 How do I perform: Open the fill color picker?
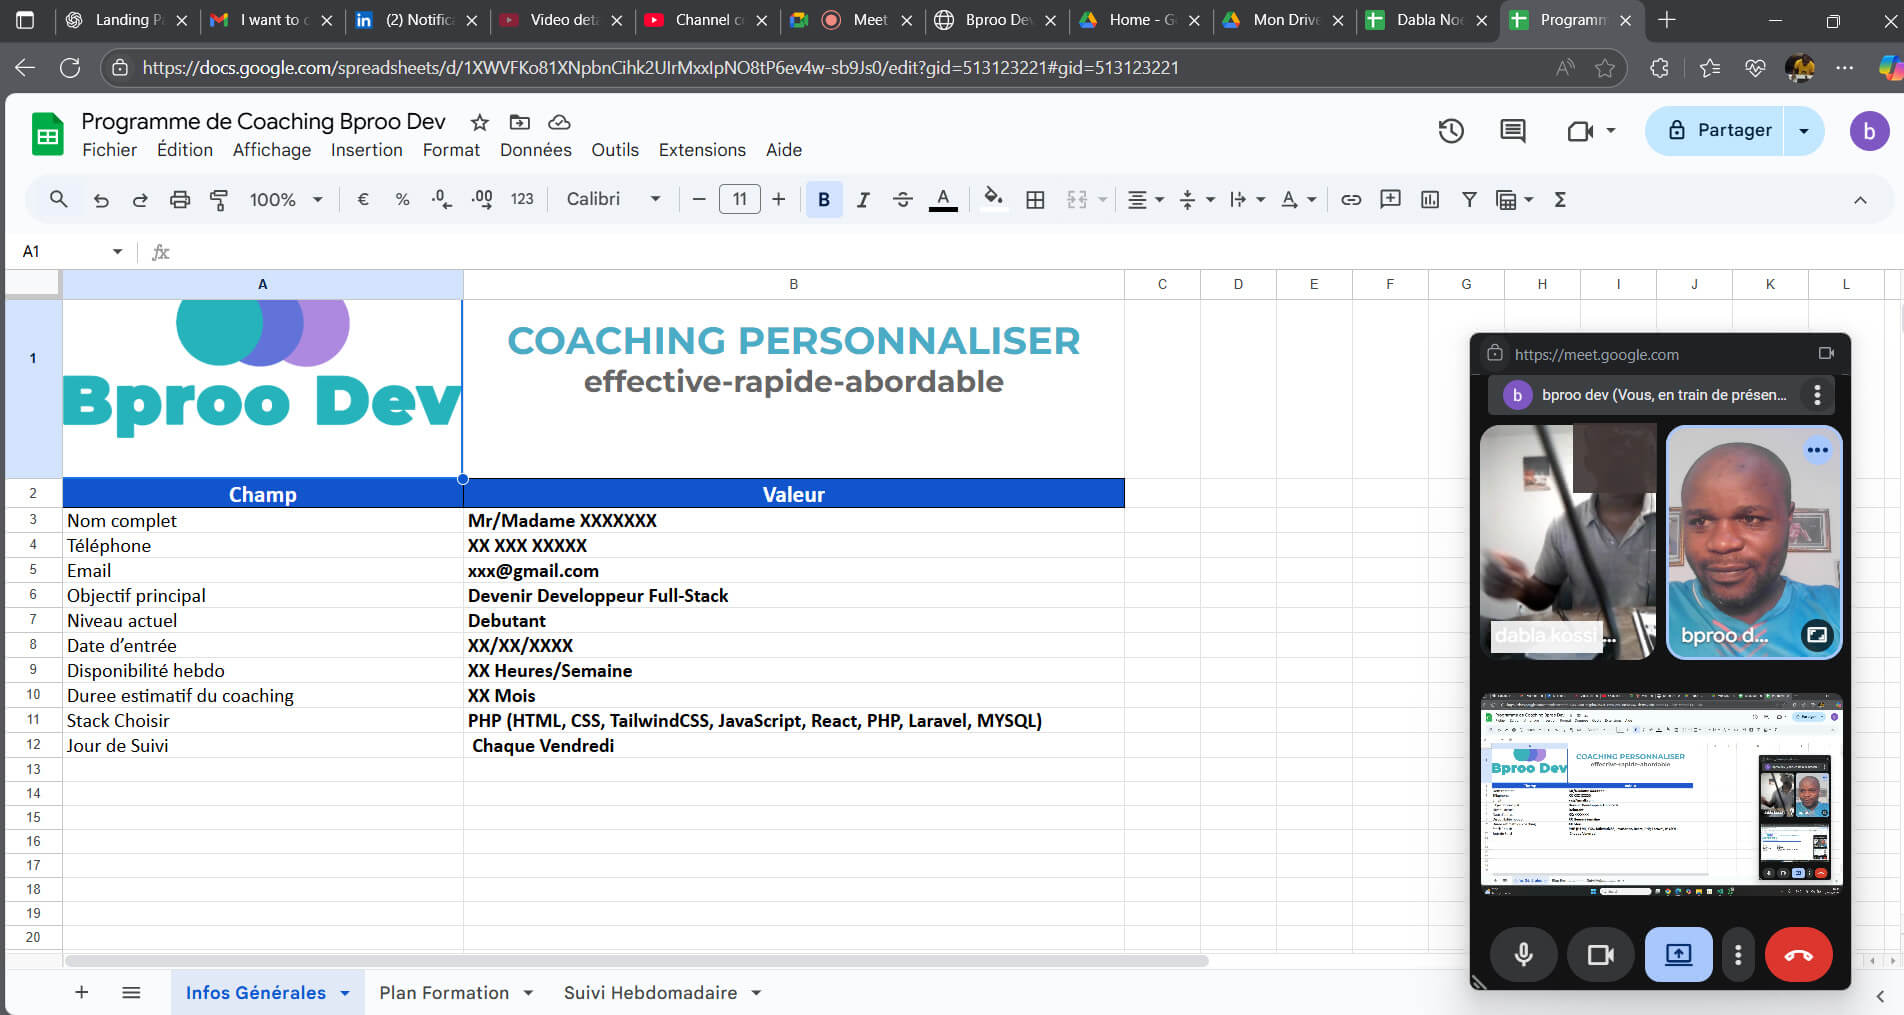pyautogui.click(x=993, y=198)
